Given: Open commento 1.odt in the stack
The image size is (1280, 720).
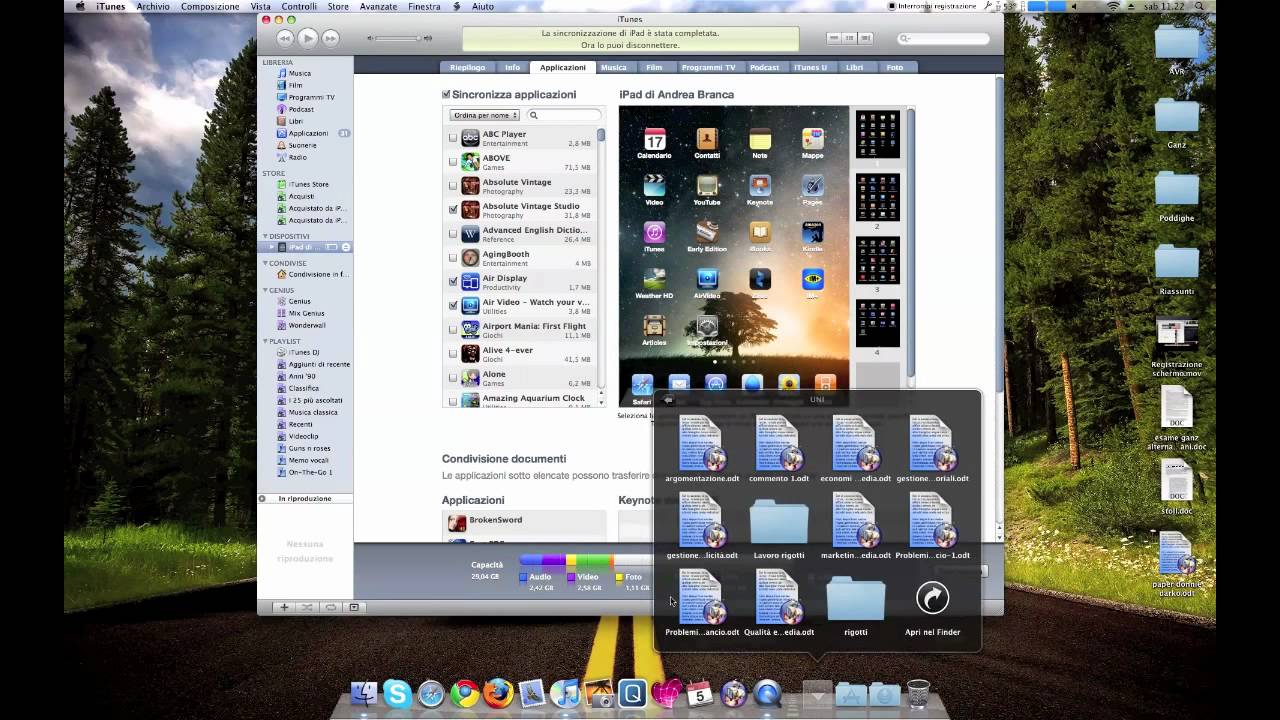Looking at the screenshot, I should 779,449.
